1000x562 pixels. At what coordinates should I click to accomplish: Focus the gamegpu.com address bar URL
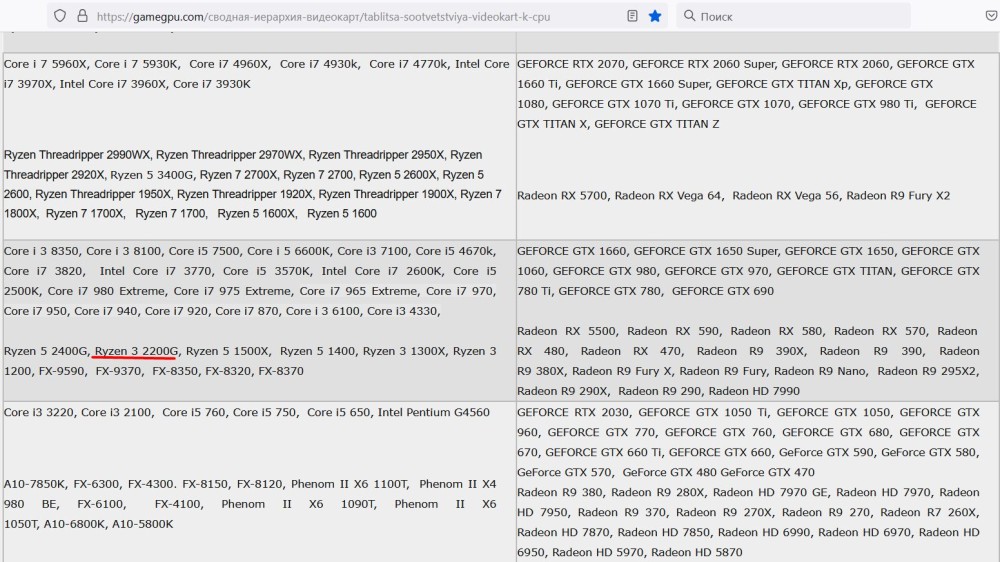323,17
